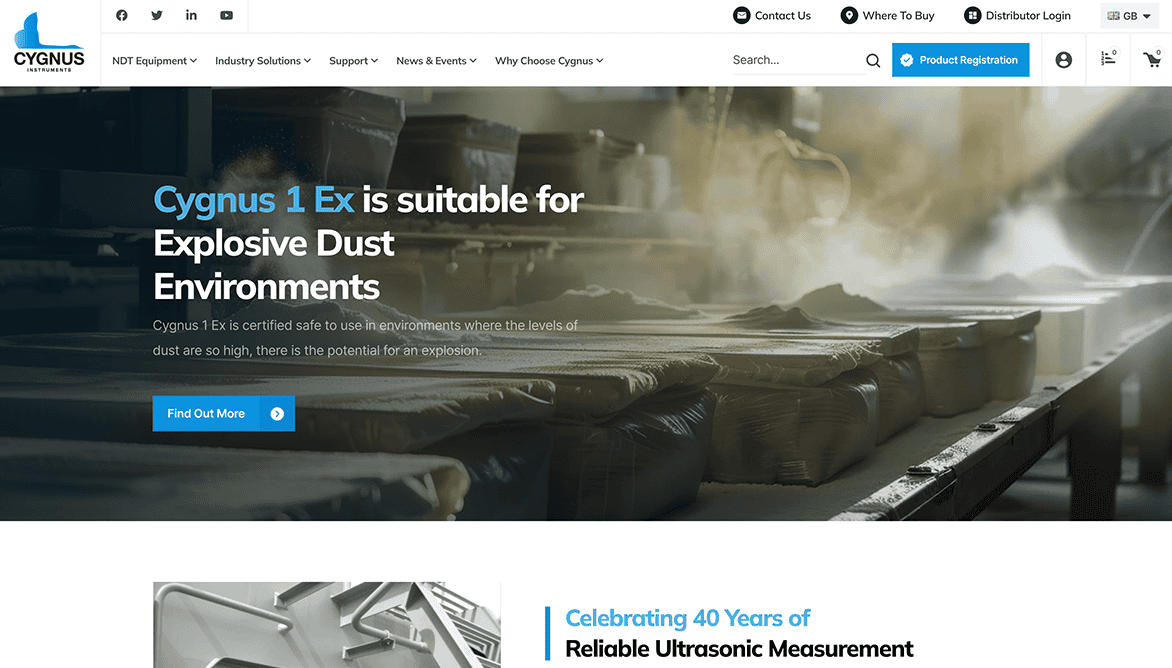Screen dimensions: 1172x668
Task: Click the Product Registration button
Action: [960, 60]
